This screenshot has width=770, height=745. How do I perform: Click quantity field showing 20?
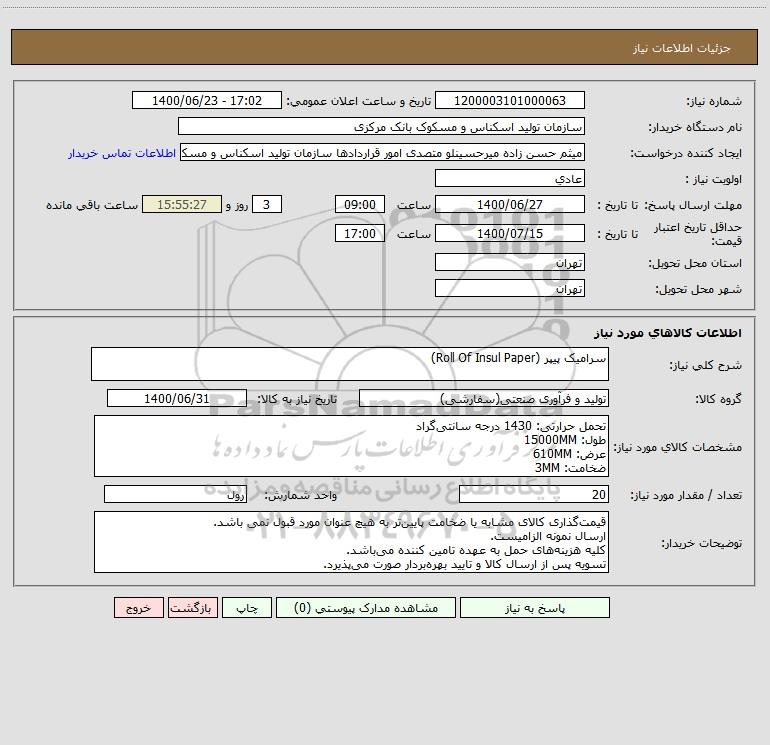[x=534, y=494]
